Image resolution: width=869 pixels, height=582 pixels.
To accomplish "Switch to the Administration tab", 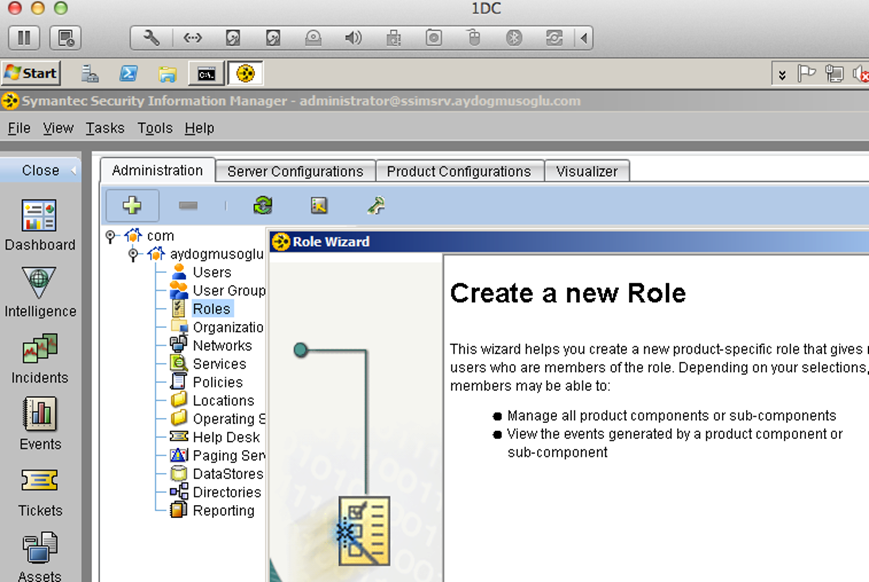I will tap(157, 171).
